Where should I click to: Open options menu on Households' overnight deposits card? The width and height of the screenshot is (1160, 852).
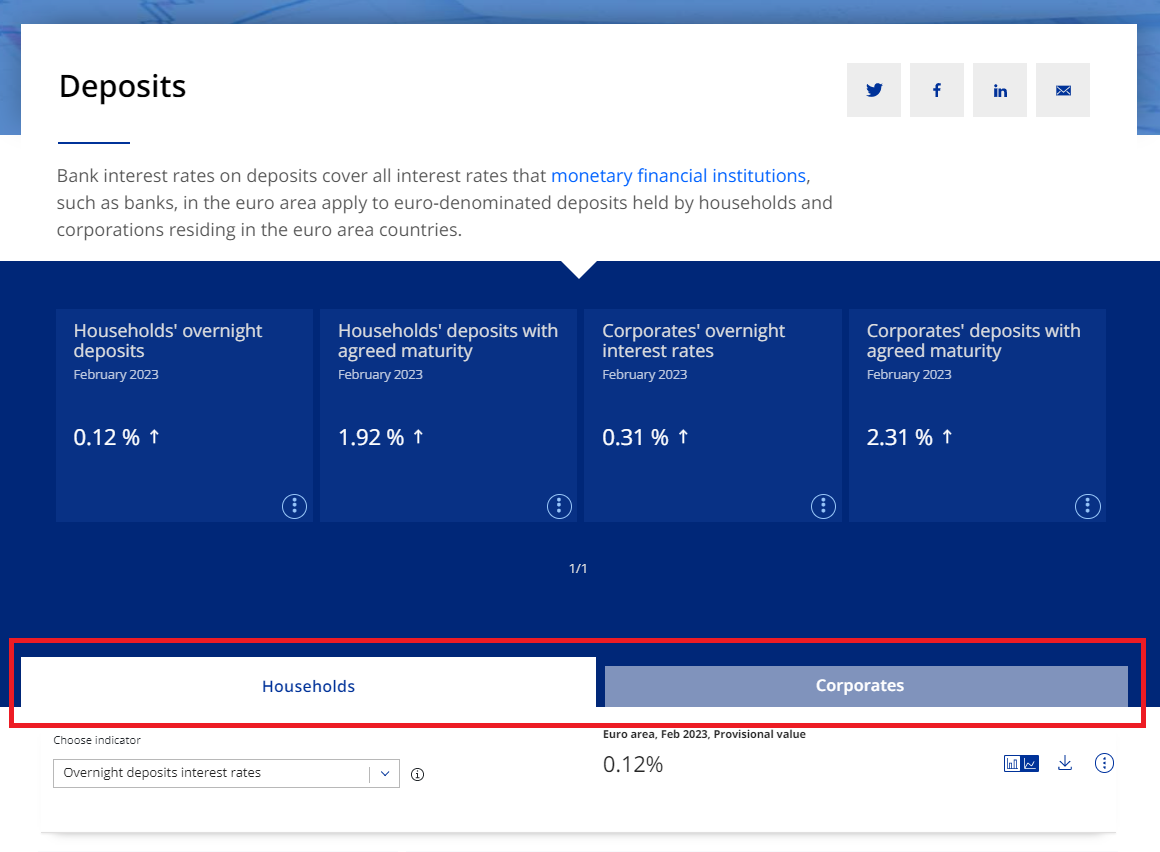click(294, 506)
